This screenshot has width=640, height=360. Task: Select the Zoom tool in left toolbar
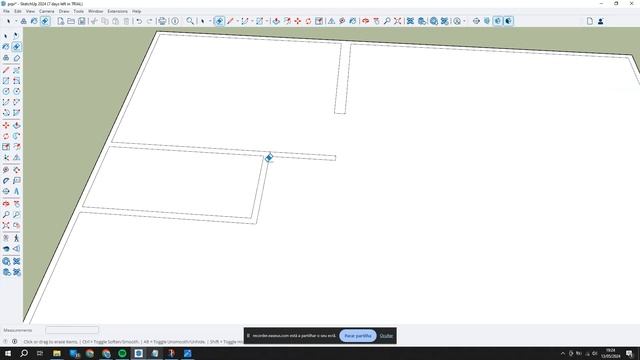pos(6,214)
